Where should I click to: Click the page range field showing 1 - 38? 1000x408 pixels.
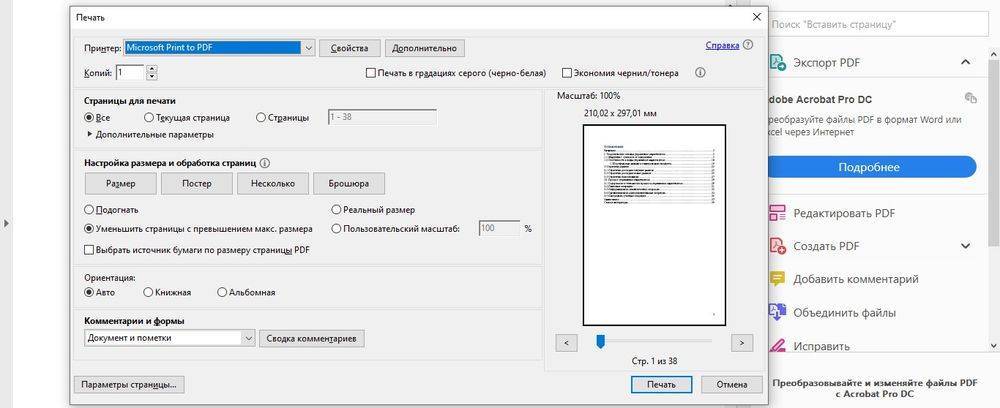click(x=382, y=117)
